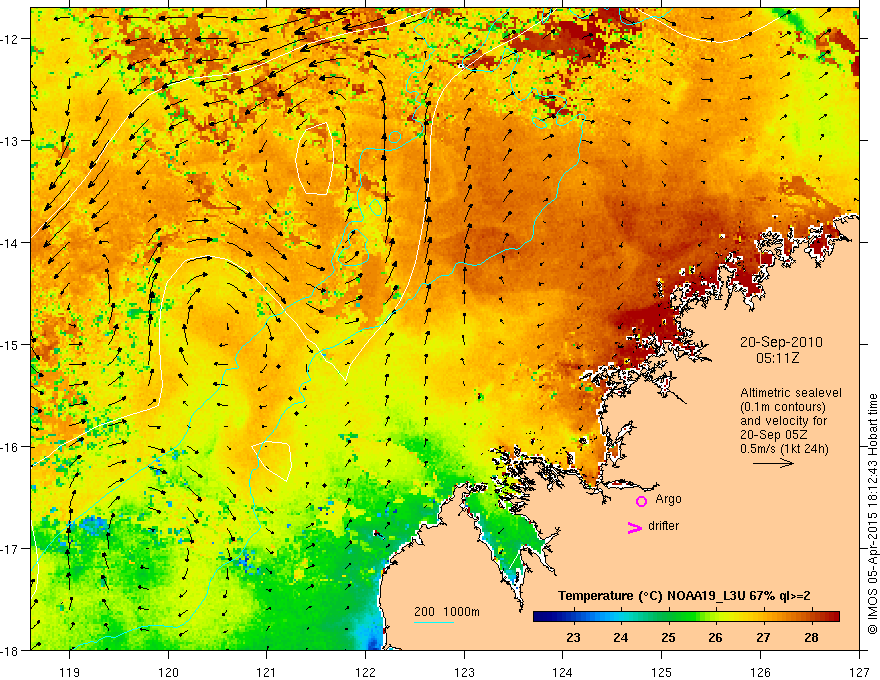Screen dimensions: 880x680
Task: Click the latitude -17 axis label
Action: (x=10, y=548)
